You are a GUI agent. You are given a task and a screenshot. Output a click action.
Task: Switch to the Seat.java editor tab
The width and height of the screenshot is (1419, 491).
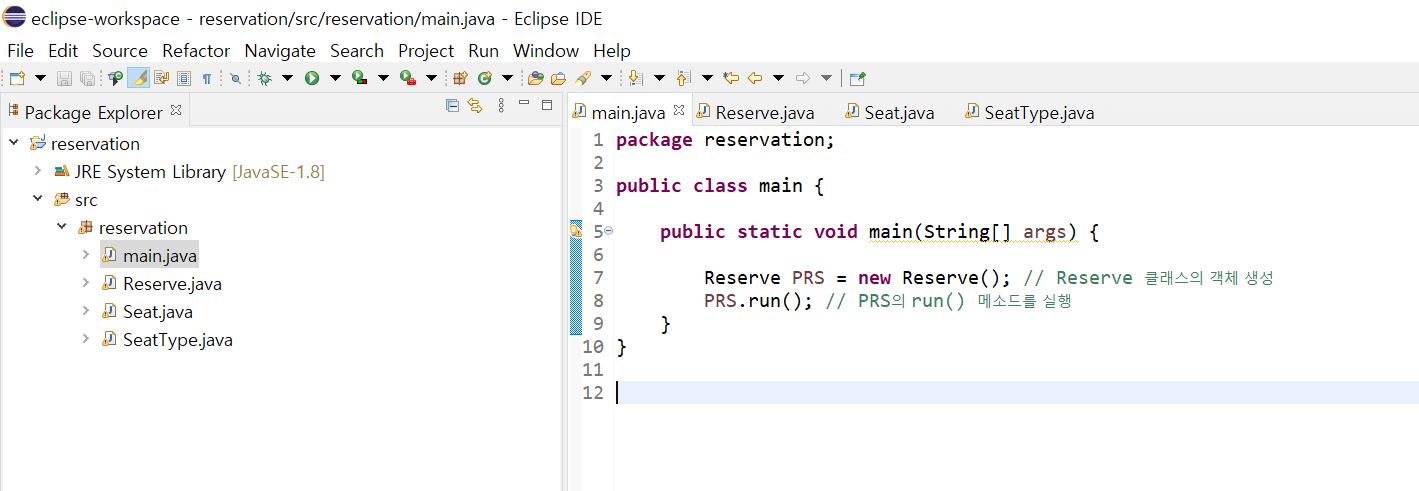pyautogui.click(x=890, y=112)
